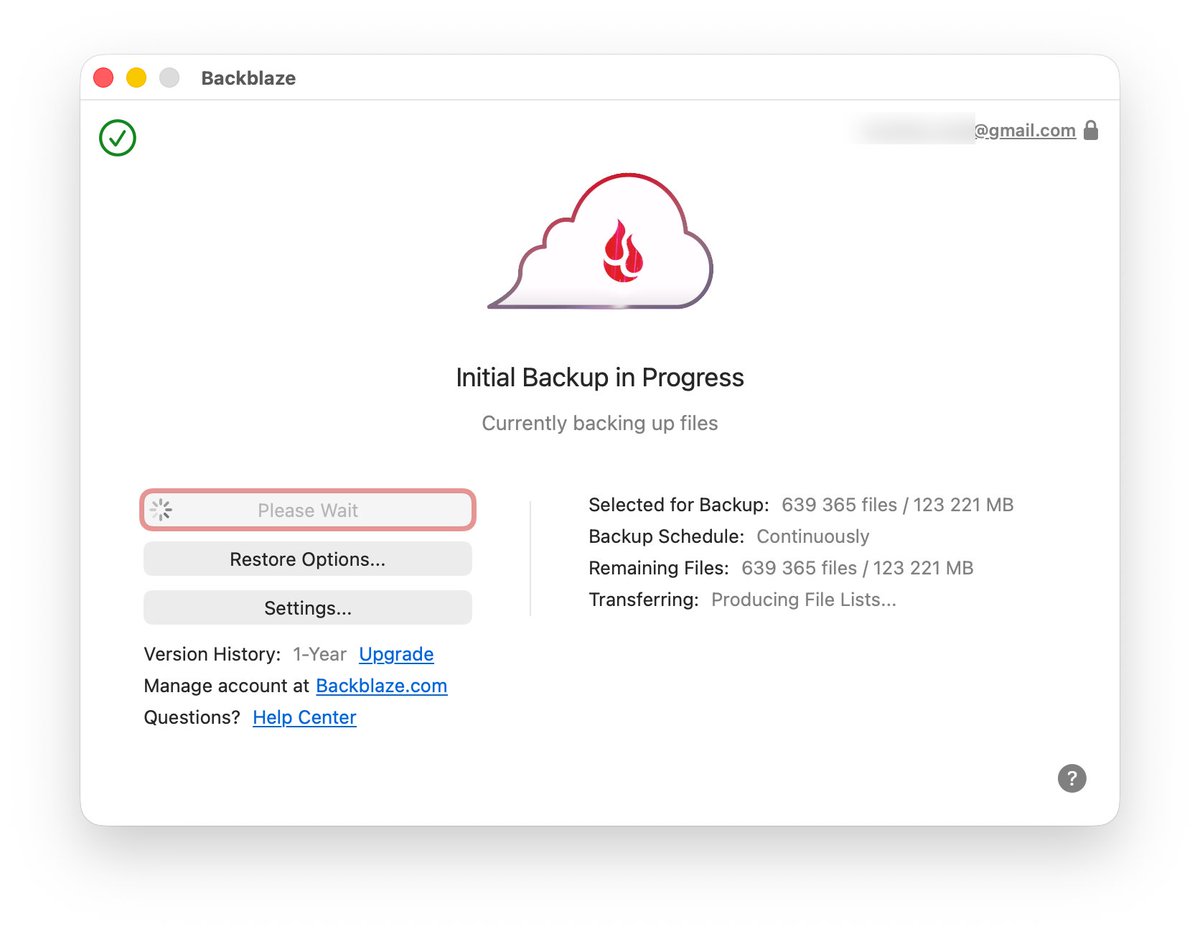Open Restore Options
The width and height of the screenshot is (1200, 932).
308,559
